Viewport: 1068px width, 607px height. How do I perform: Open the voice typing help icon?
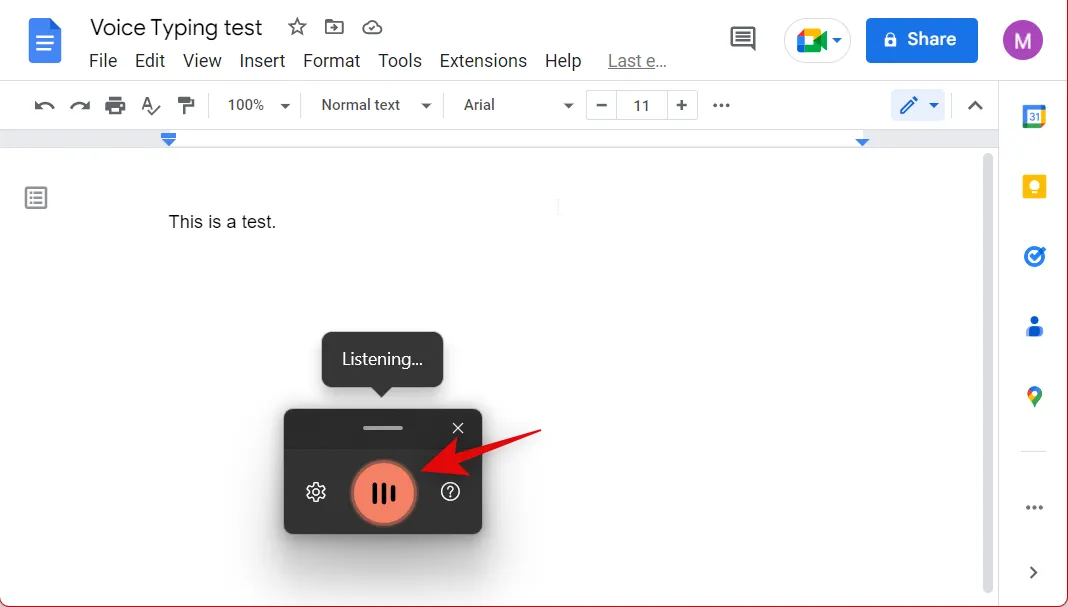450,491
